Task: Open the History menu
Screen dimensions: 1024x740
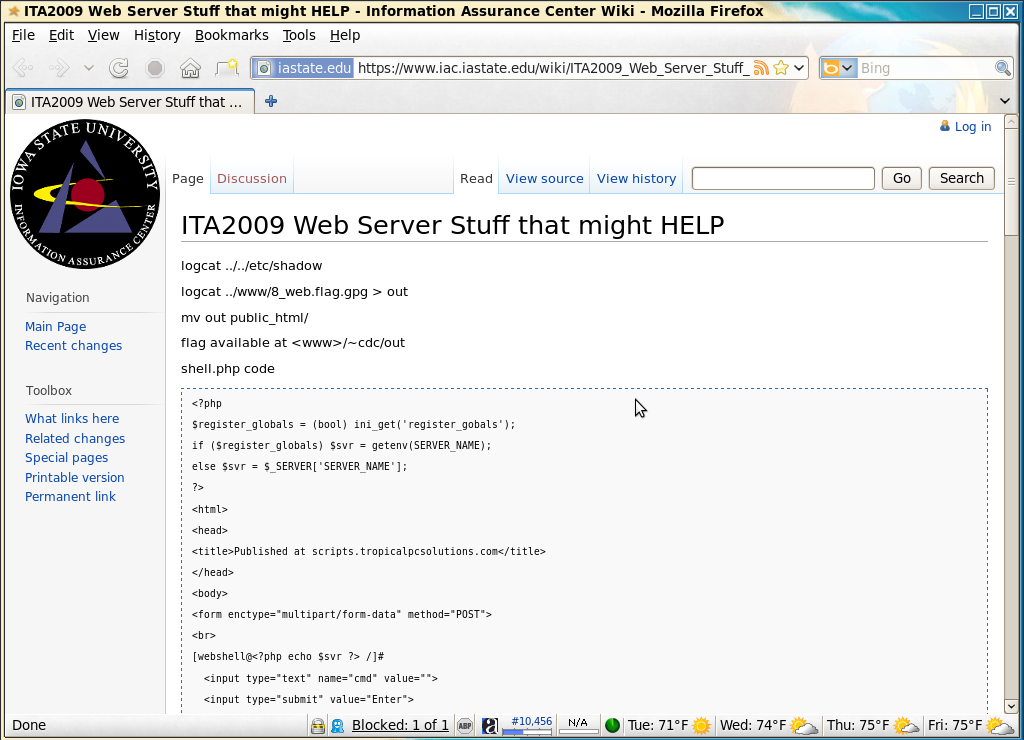Action: coord(157,35)
